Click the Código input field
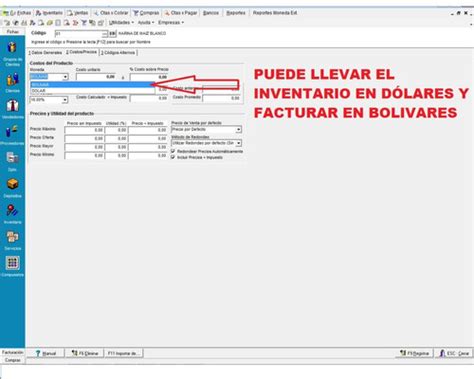This screenshot has height=379, width=474. coord(78,34)
